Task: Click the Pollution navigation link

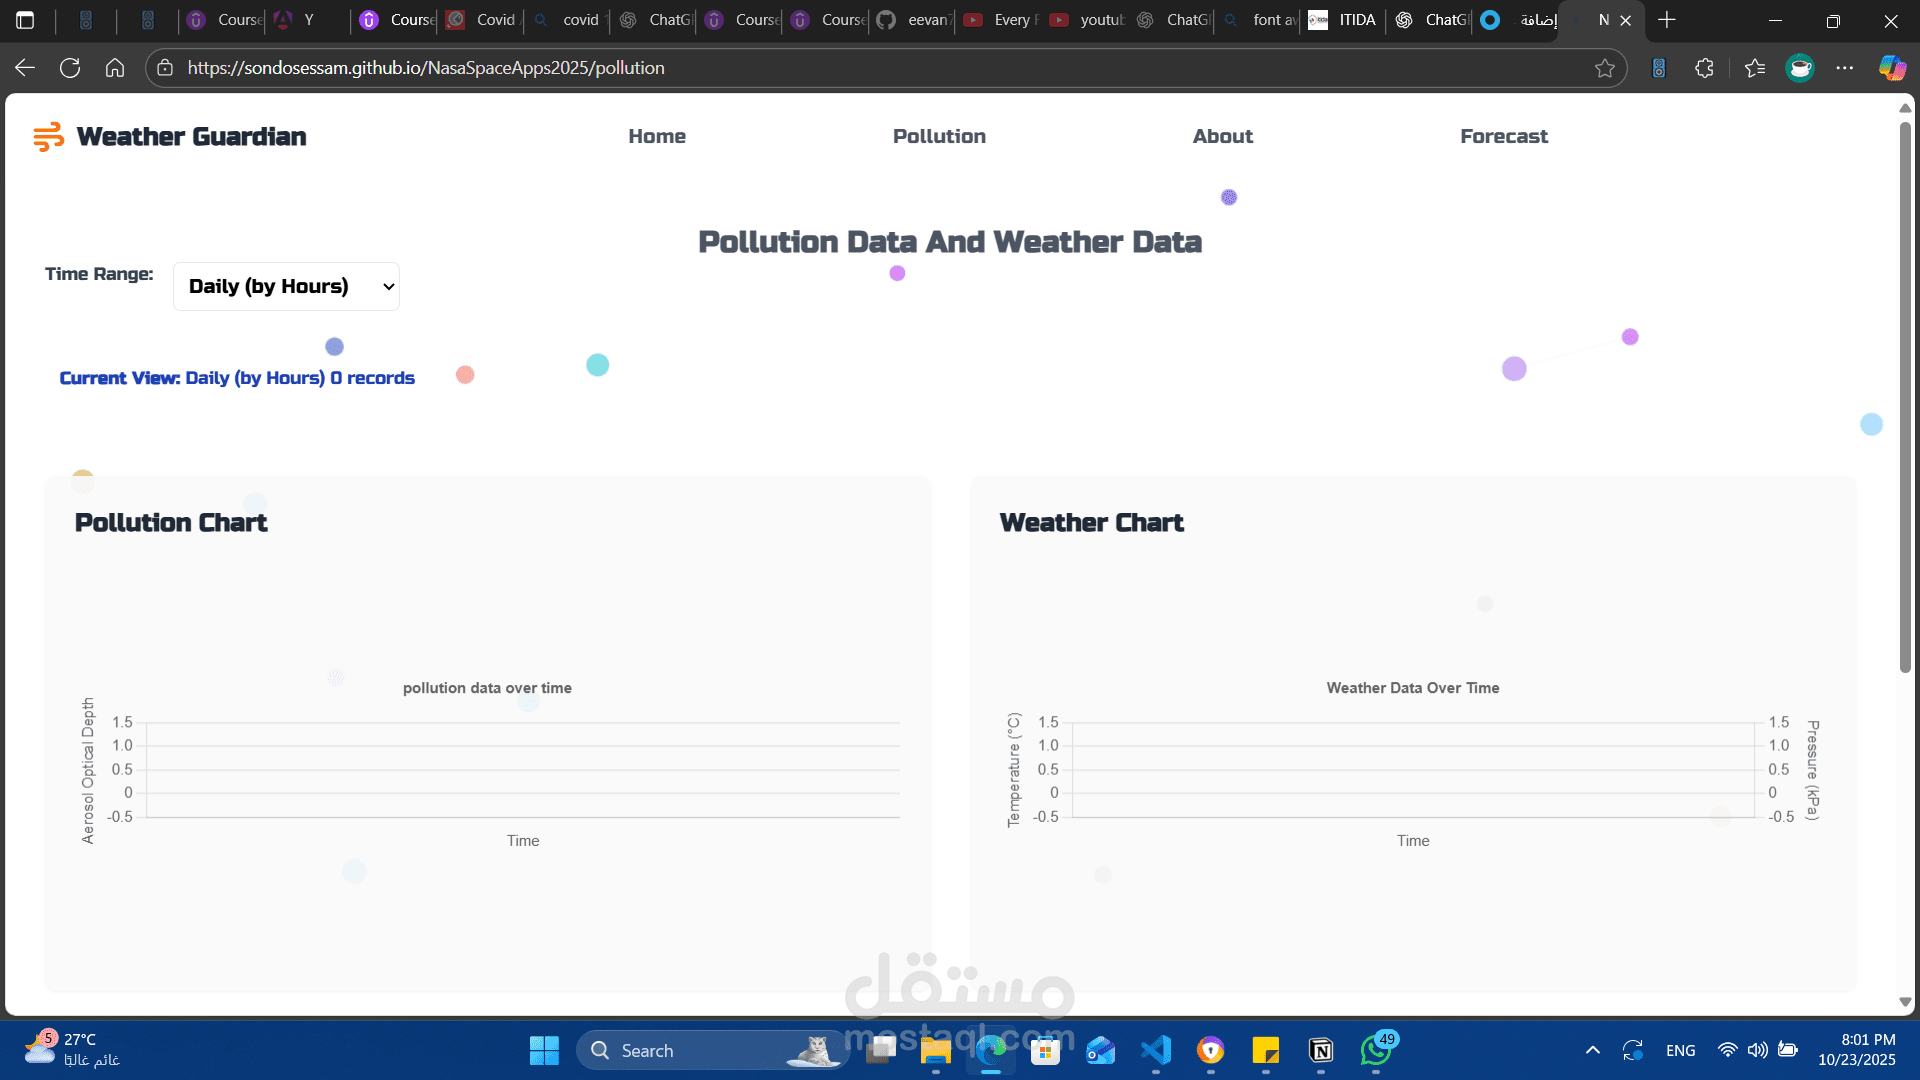Action: (x=939, y=137)
